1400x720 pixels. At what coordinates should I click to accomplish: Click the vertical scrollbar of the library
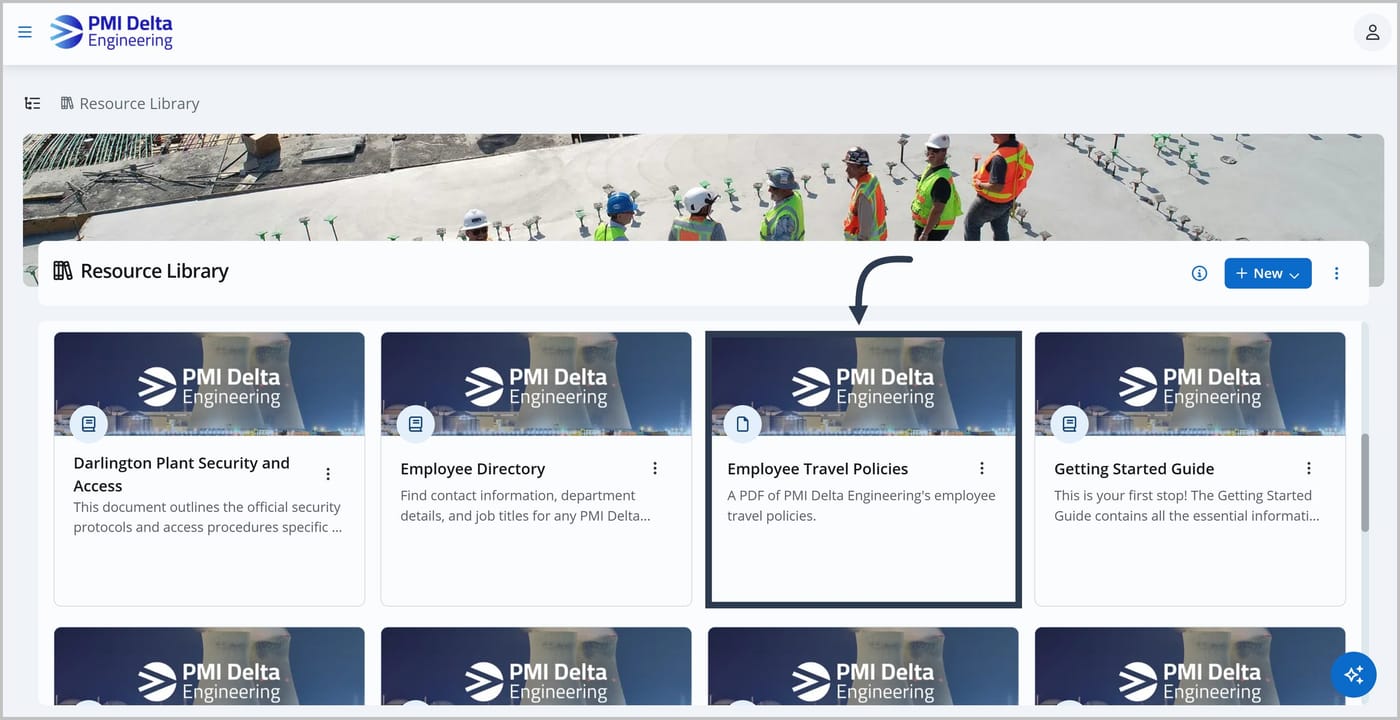pyautogui.click(x=1365, y=482)
